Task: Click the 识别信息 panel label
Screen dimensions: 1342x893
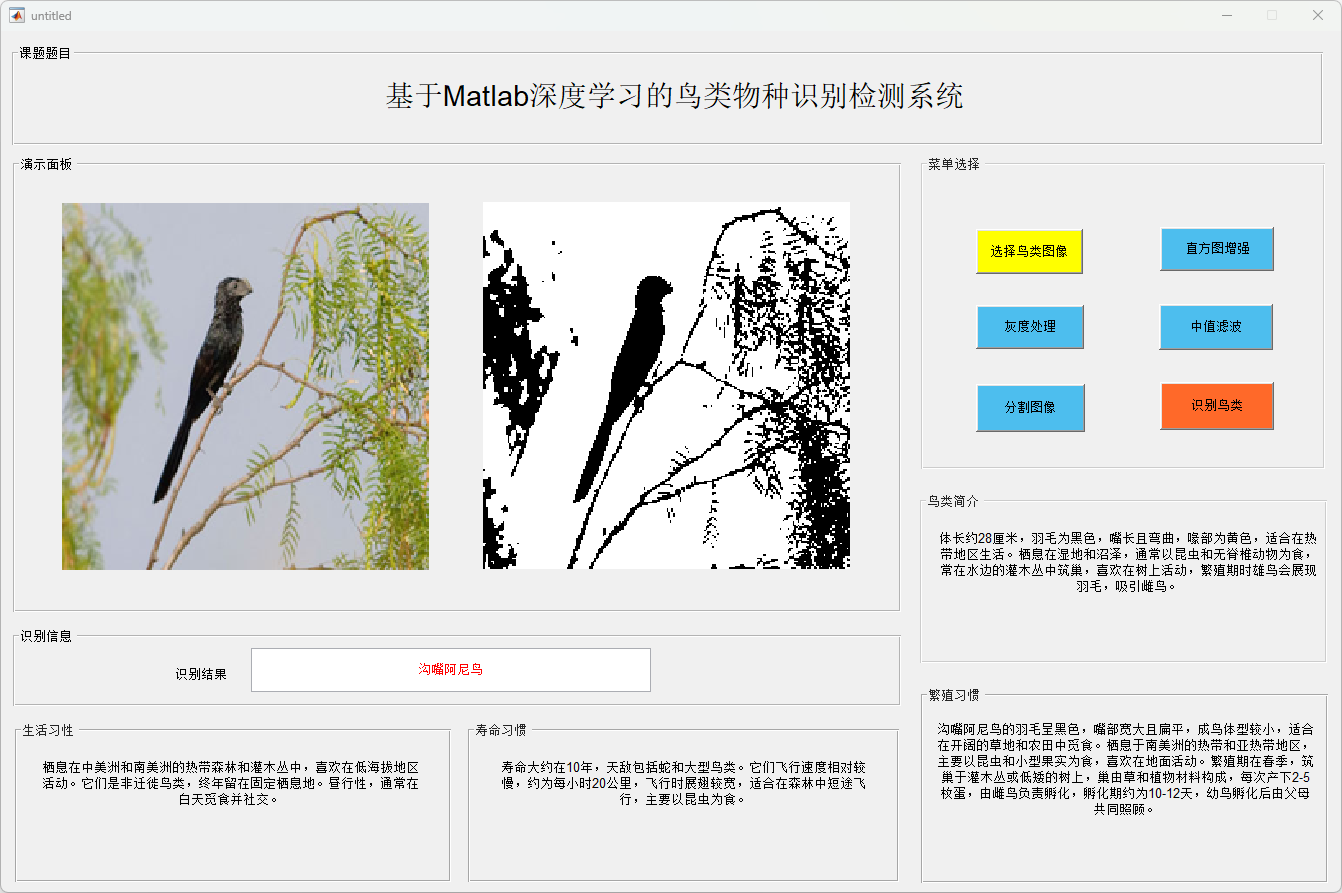Action: [x=47, y=636]
